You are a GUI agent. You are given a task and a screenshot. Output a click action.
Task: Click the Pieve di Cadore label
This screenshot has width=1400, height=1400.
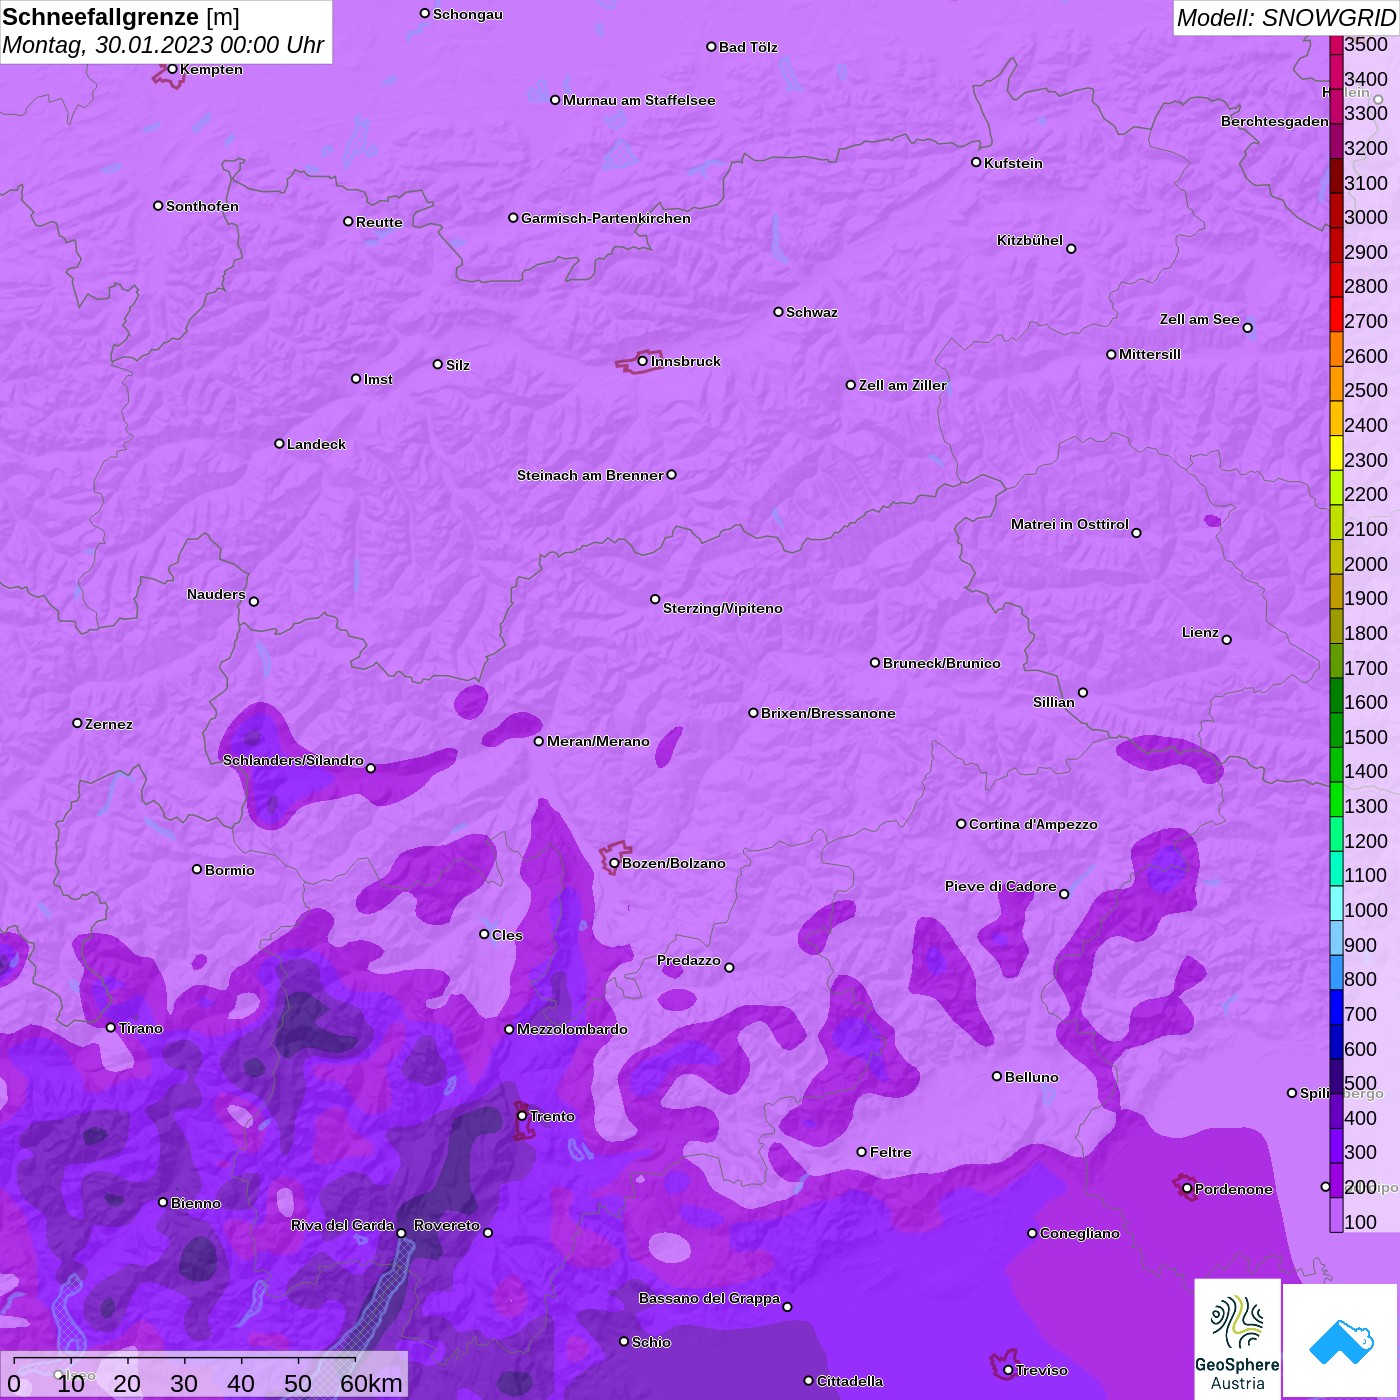1001,886
